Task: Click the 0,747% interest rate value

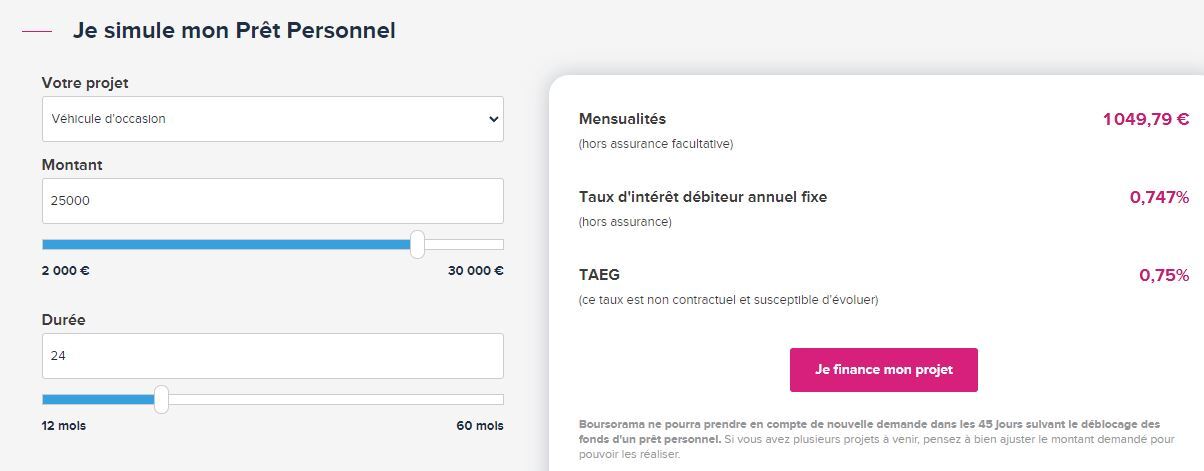Action: pyautogui.click(x=1159, y=197)
